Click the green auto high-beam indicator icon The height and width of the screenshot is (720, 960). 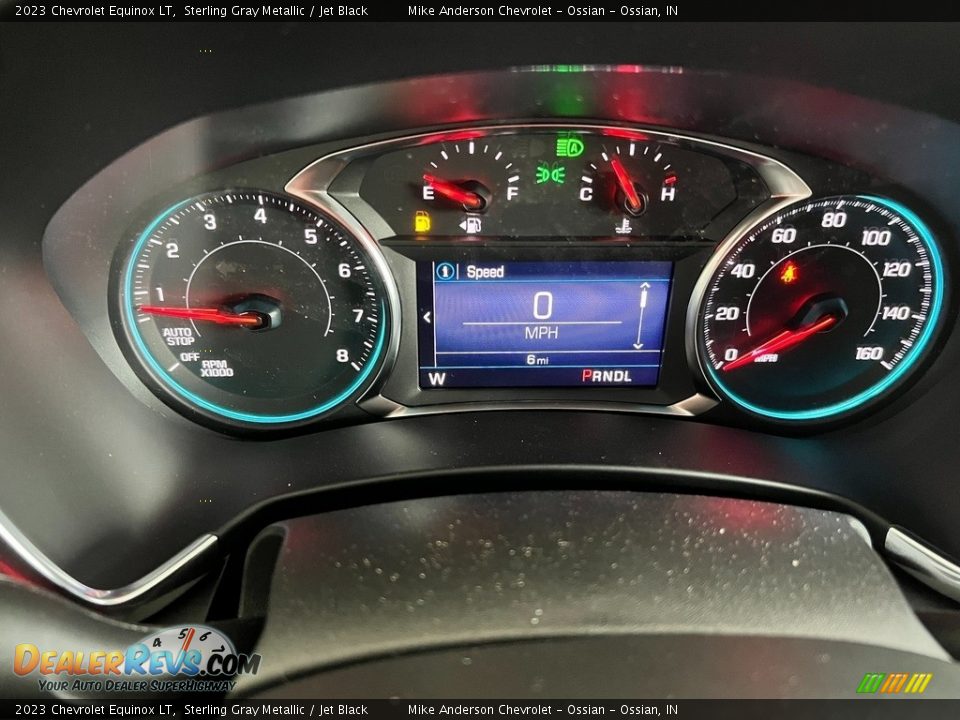[569, 147]
